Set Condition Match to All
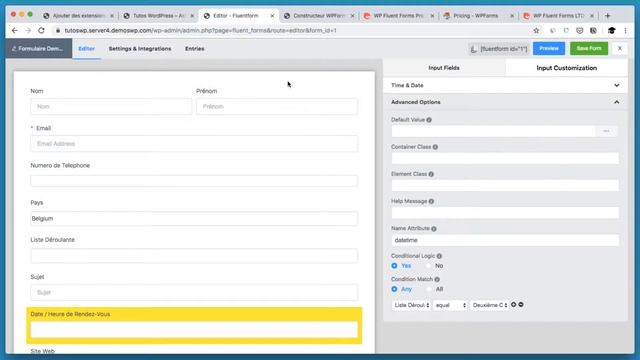Screen dimensions: 640x360 [429, 289]
